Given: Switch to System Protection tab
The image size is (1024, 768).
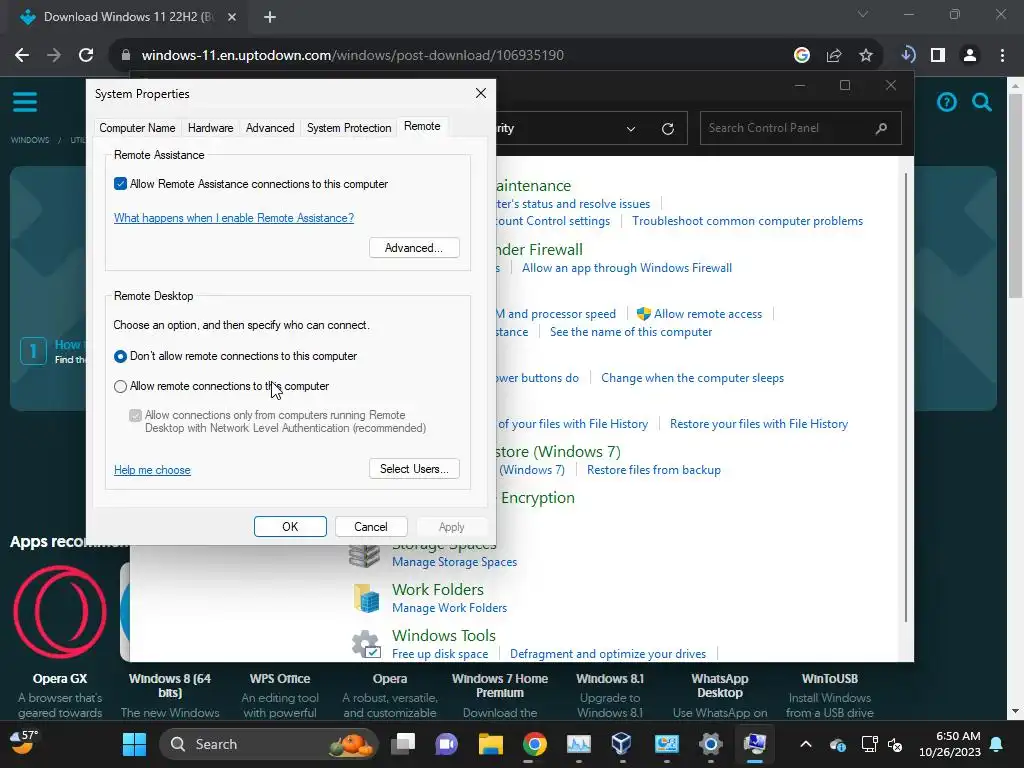Looking at the screenshot, I should 349,128.
